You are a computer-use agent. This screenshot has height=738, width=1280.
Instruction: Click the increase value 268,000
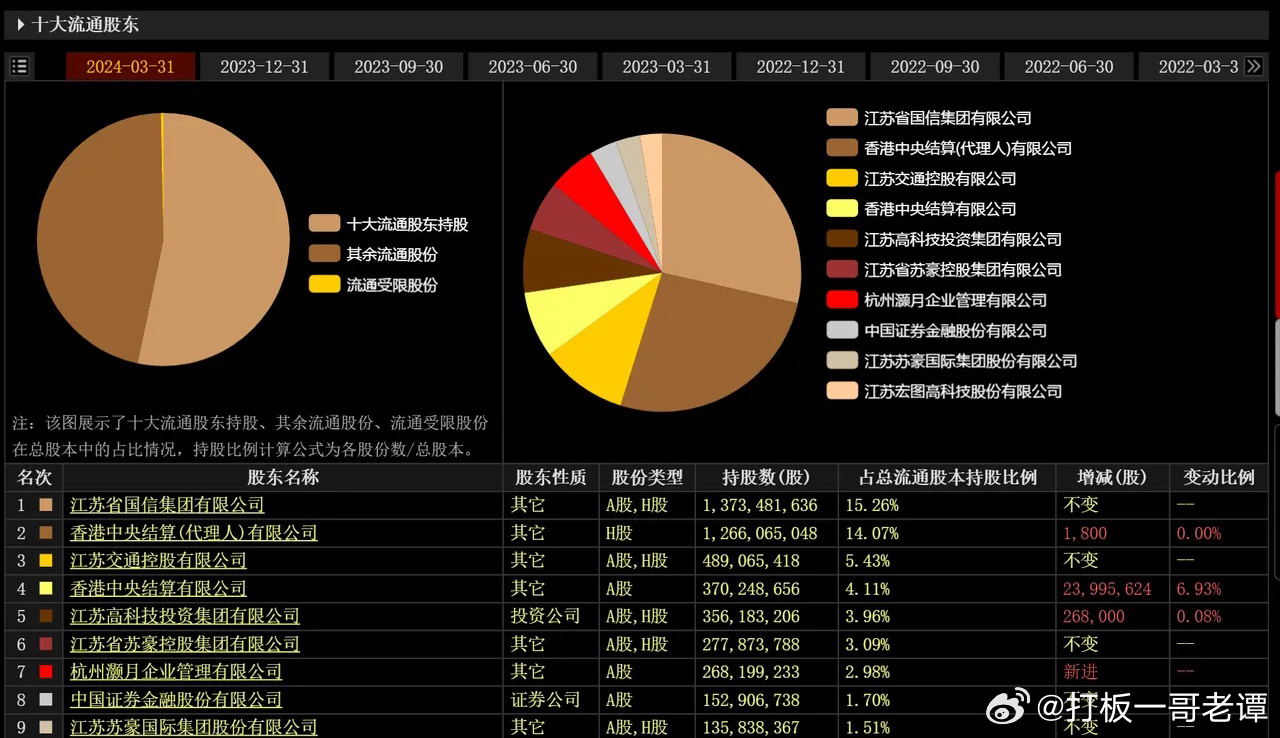1094,617
